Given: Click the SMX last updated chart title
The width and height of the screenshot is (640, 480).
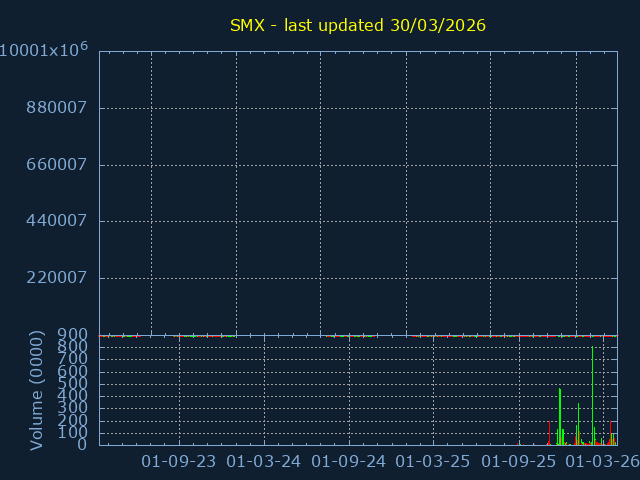Looking at the screenshot, I should tap(358, 25).
